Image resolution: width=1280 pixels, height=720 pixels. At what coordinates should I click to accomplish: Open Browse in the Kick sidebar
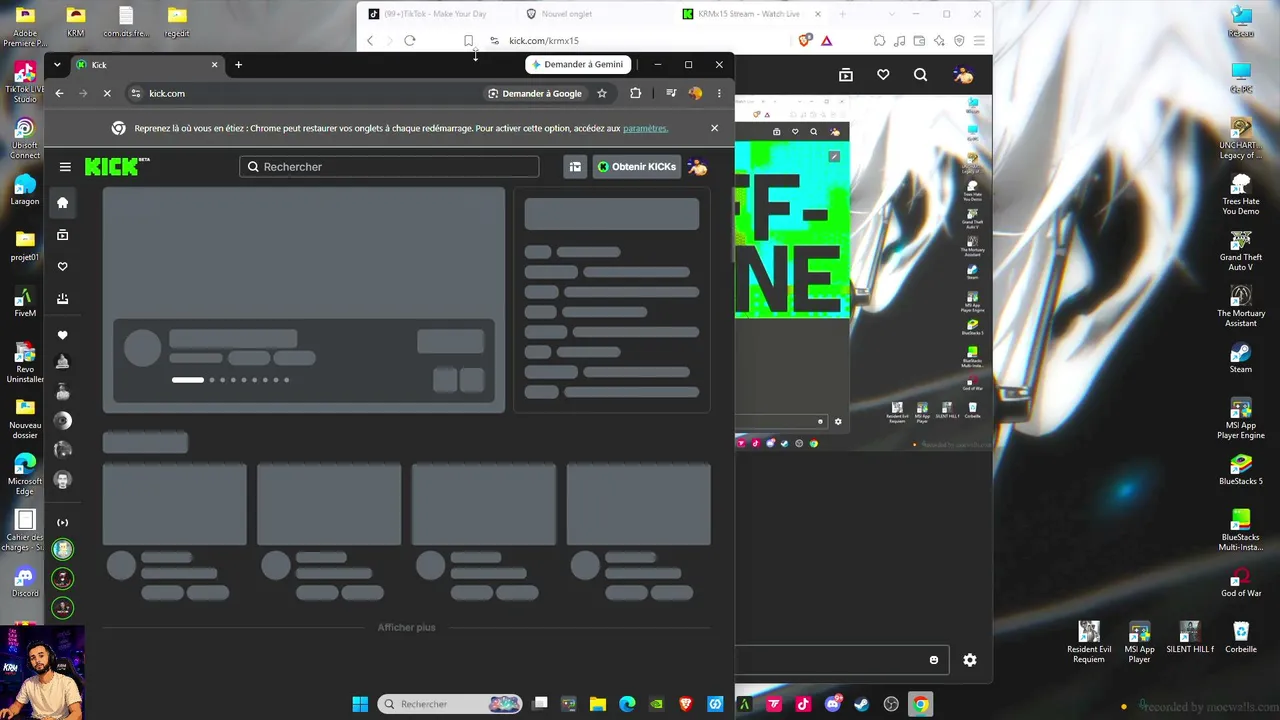pyautogui.click(x=62, y=235)
